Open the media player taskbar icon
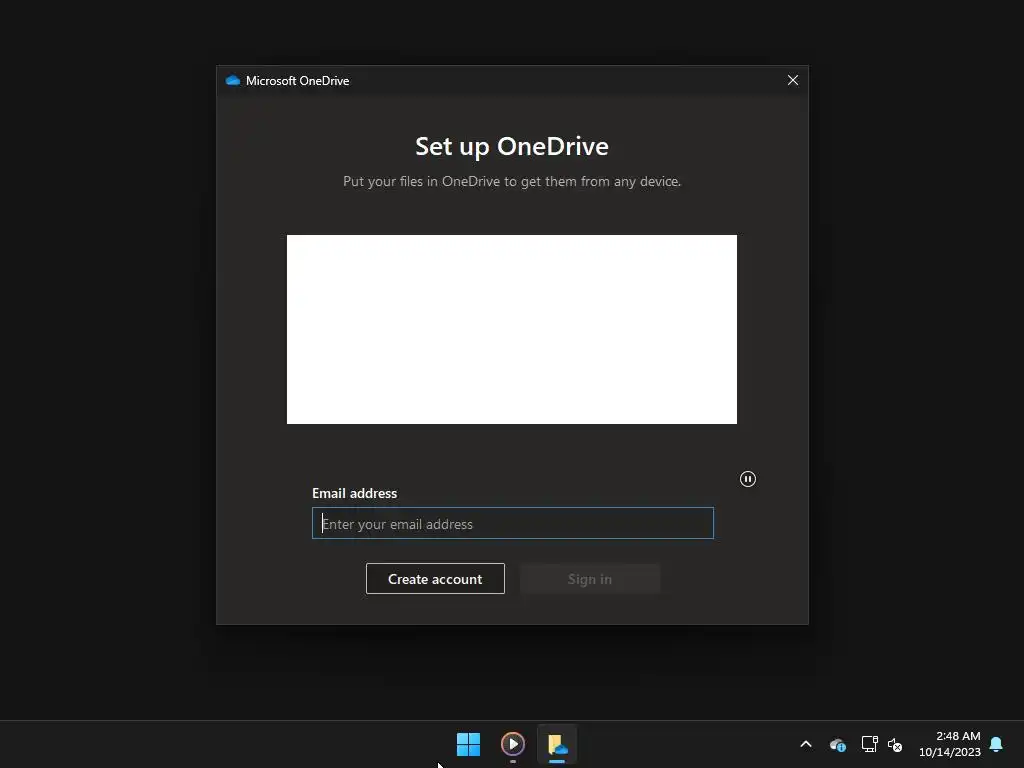This screenshot has width=1024, height=768. (x=513, y=744)
